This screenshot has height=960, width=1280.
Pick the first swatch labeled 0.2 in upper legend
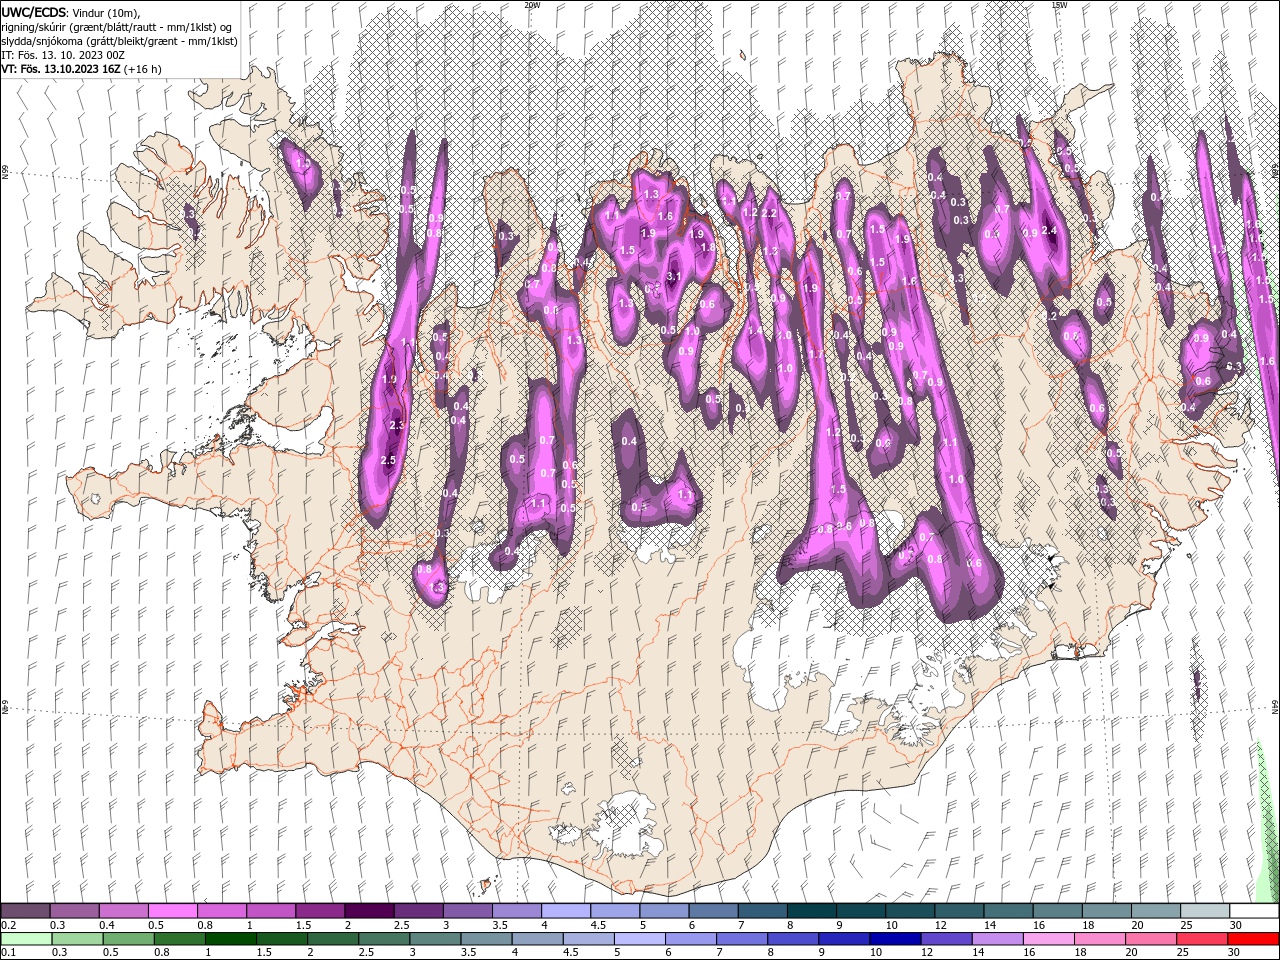pos(25,911)
